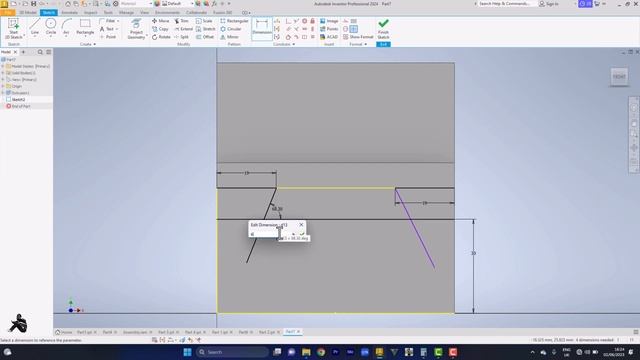Viewport: 640px width, 360px height.
Task: Insert an Image
Action: pos(329,21)
